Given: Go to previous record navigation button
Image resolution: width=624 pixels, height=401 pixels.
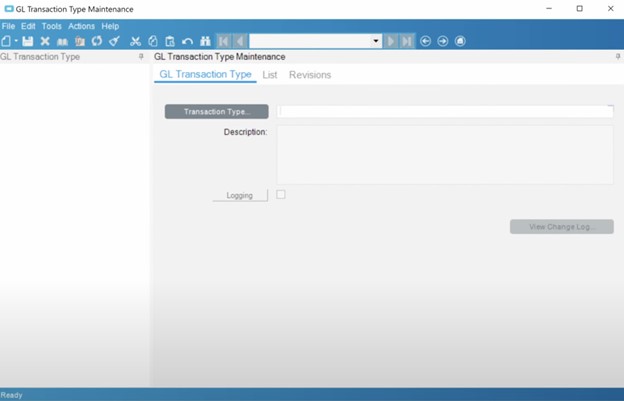Looking at the screenshot, I should click(x=240, y=41).
